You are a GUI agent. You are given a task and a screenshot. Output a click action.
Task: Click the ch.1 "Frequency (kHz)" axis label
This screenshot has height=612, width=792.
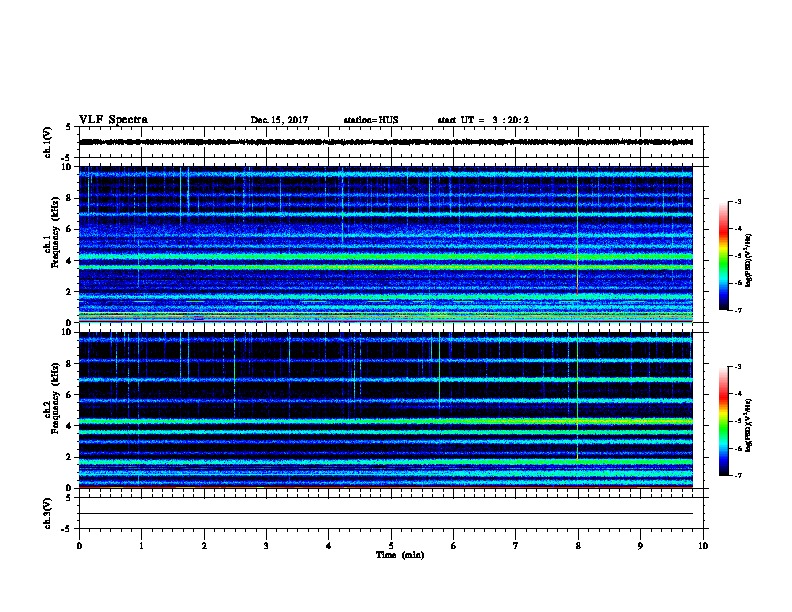55,232
